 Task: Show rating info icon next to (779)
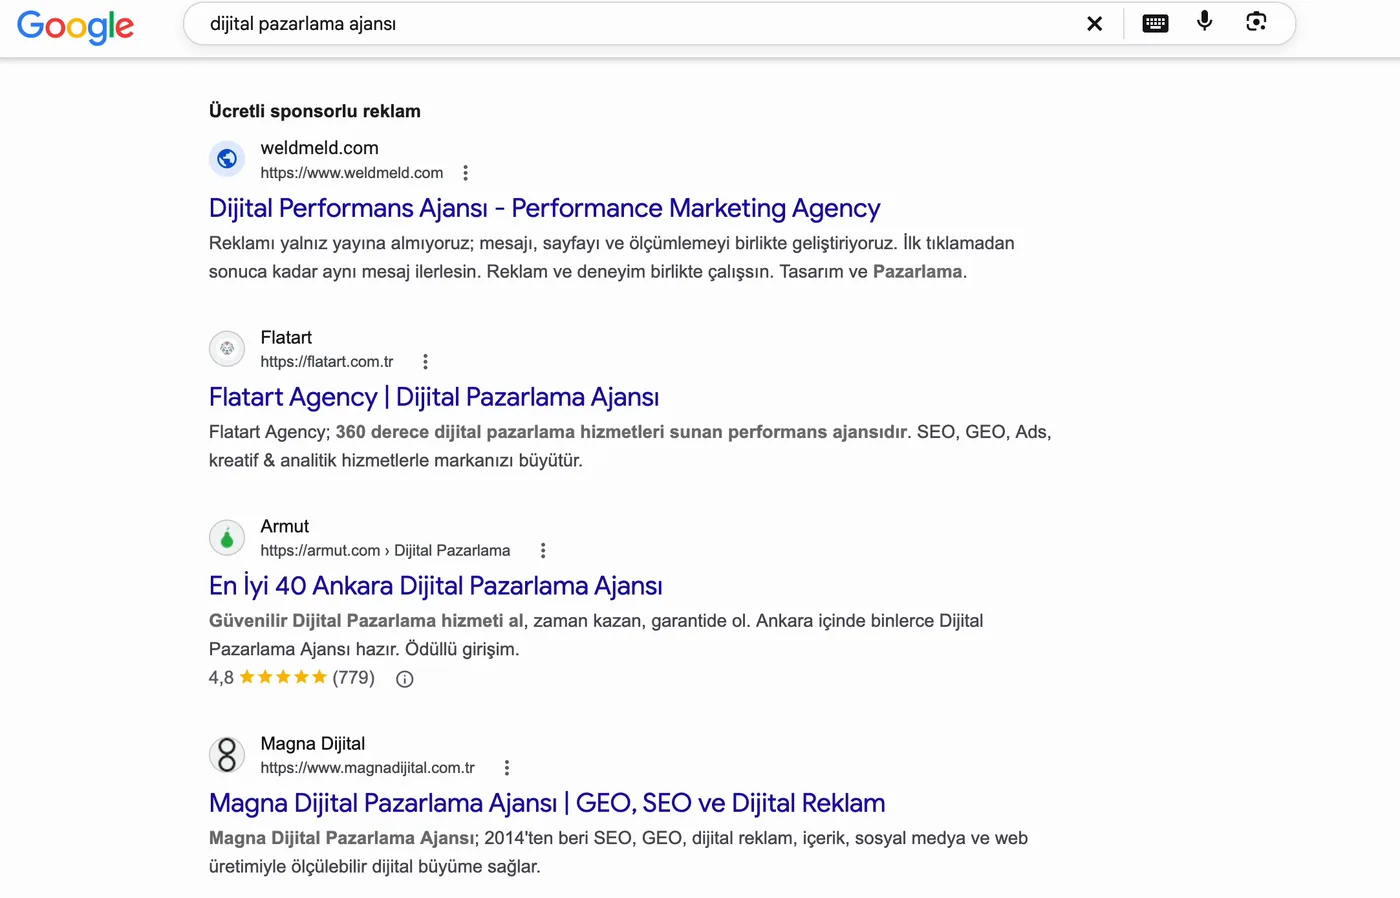coord(405,679)
